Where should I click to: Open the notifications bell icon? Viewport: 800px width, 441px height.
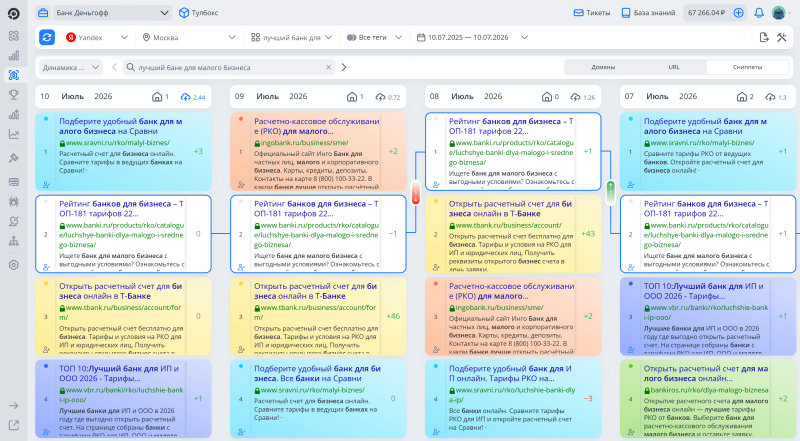click(759, 13)
